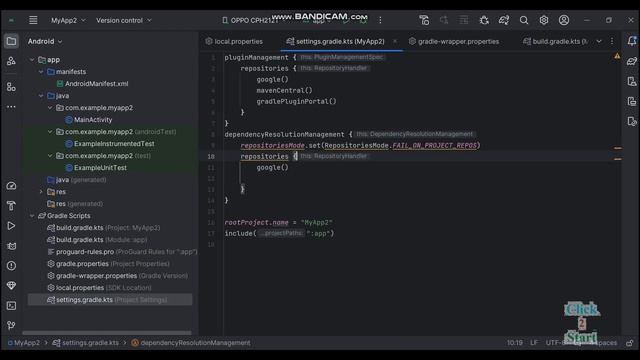Sync project with Gradle files
The height and width of the screenshot is (360, 640).
click(504, 20)
